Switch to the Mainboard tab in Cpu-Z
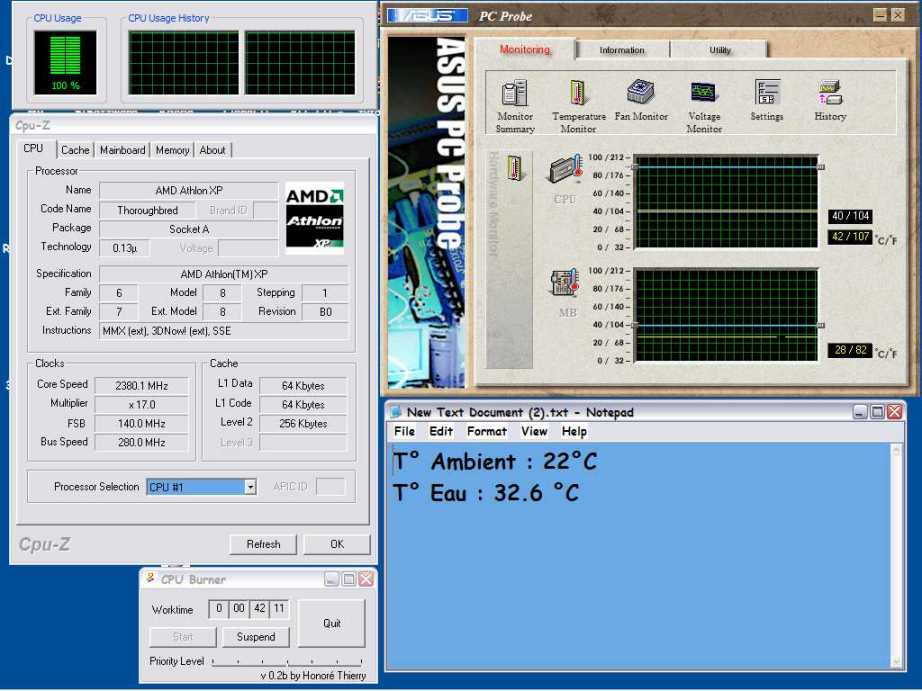Viewport: 922px width, 691px height. pos(122,150)
